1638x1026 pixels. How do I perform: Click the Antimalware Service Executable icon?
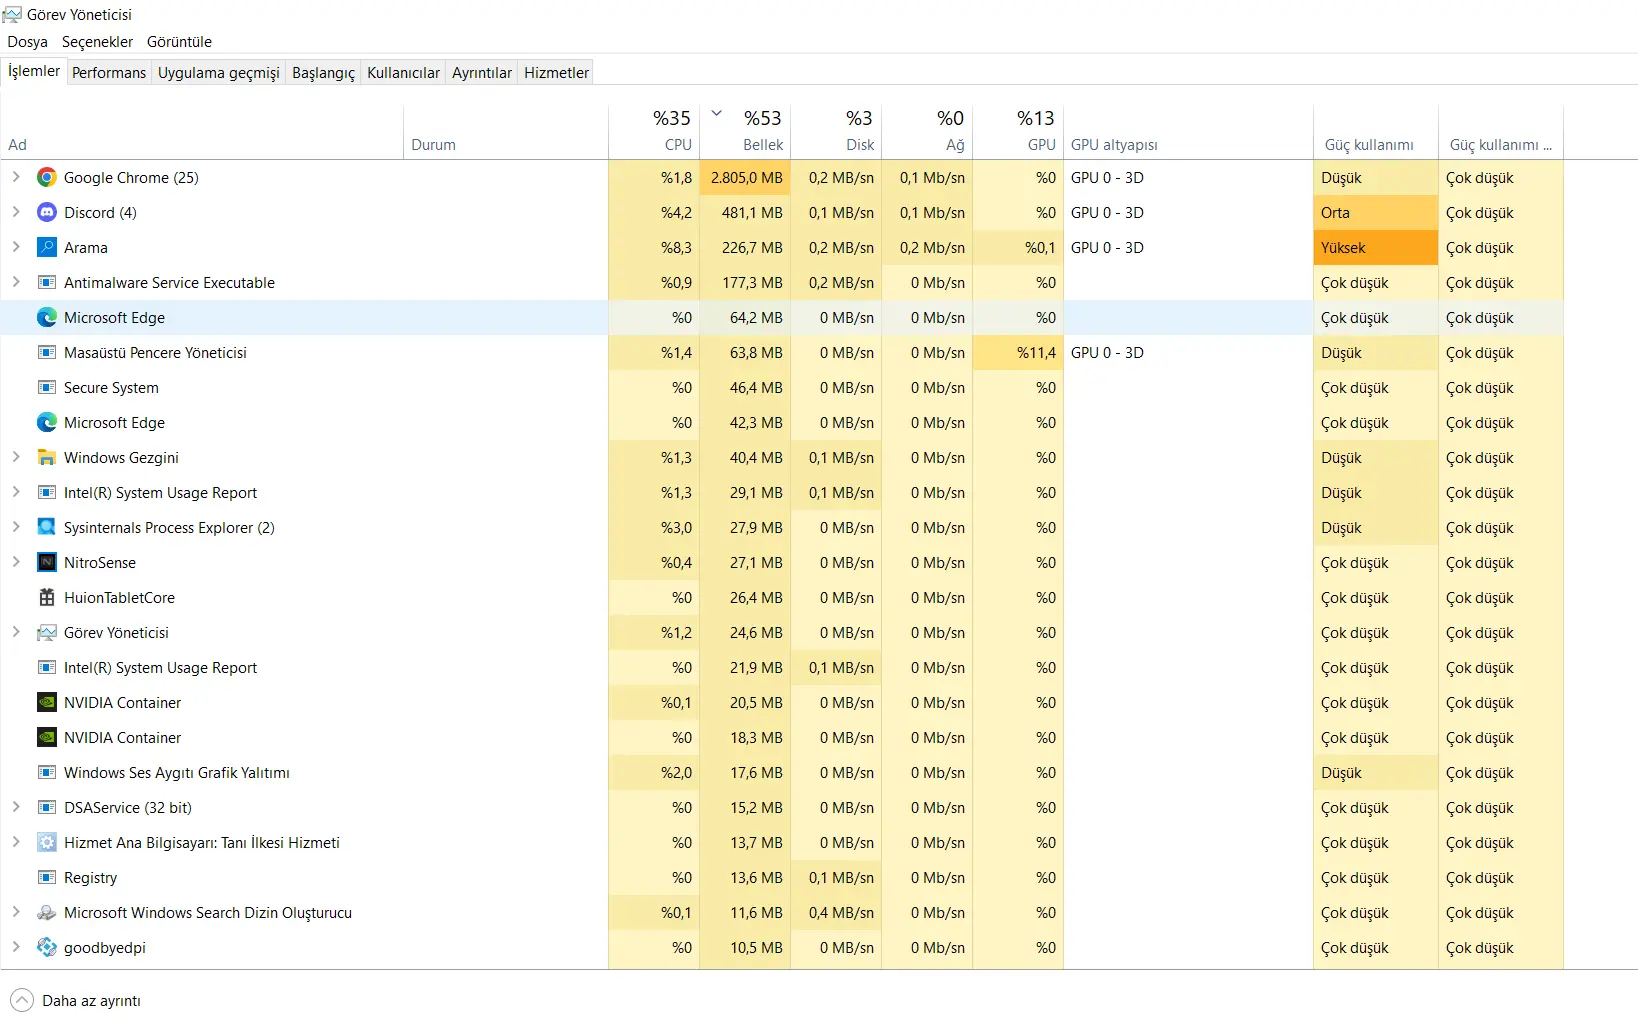coord(46,283)
